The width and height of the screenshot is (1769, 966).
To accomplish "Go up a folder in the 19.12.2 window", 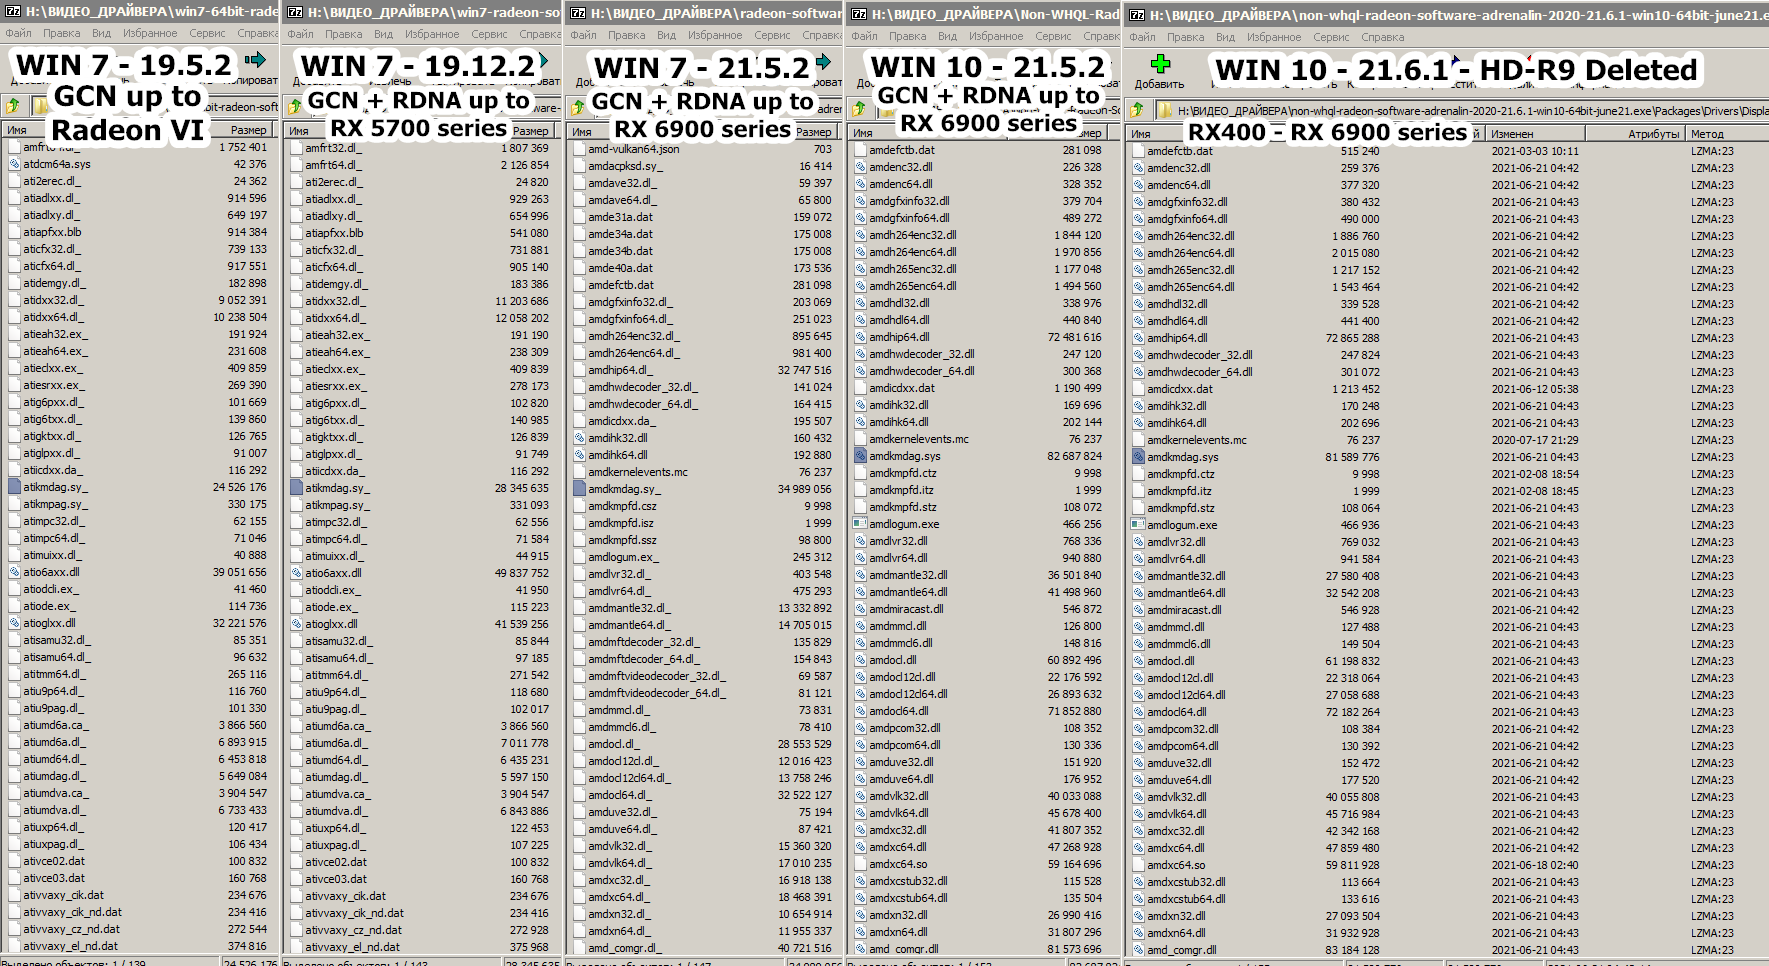I will click(296, 106).
